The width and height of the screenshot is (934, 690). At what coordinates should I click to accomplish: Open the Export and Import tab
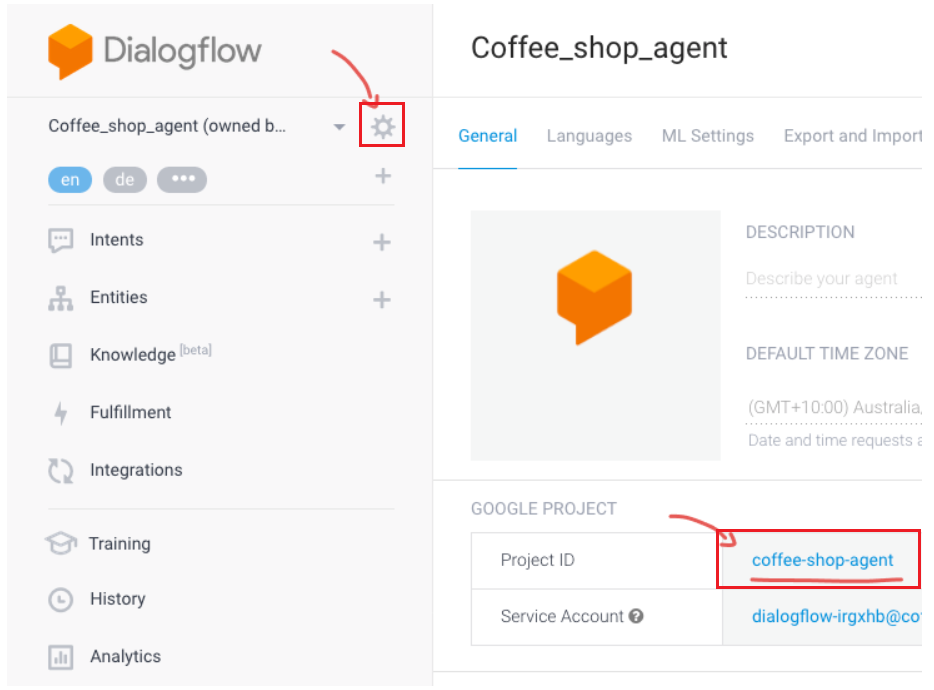pos(852,136)
